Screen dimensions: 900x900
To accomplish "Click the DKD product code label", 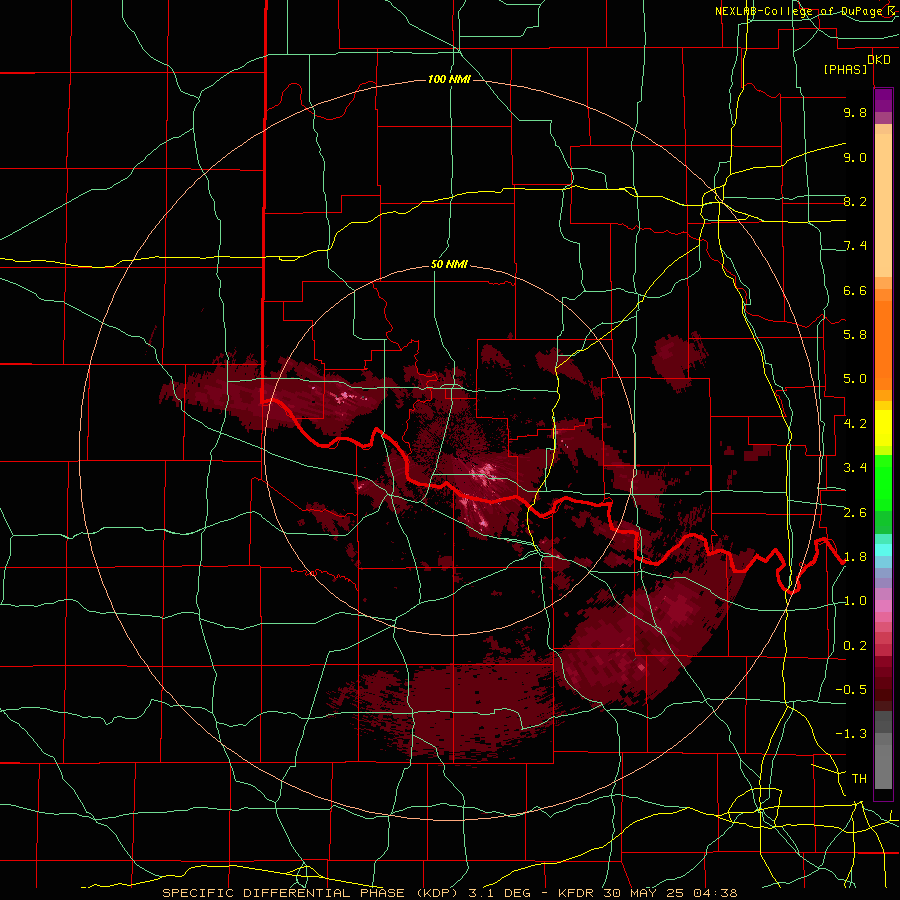I will pos(879,60).
